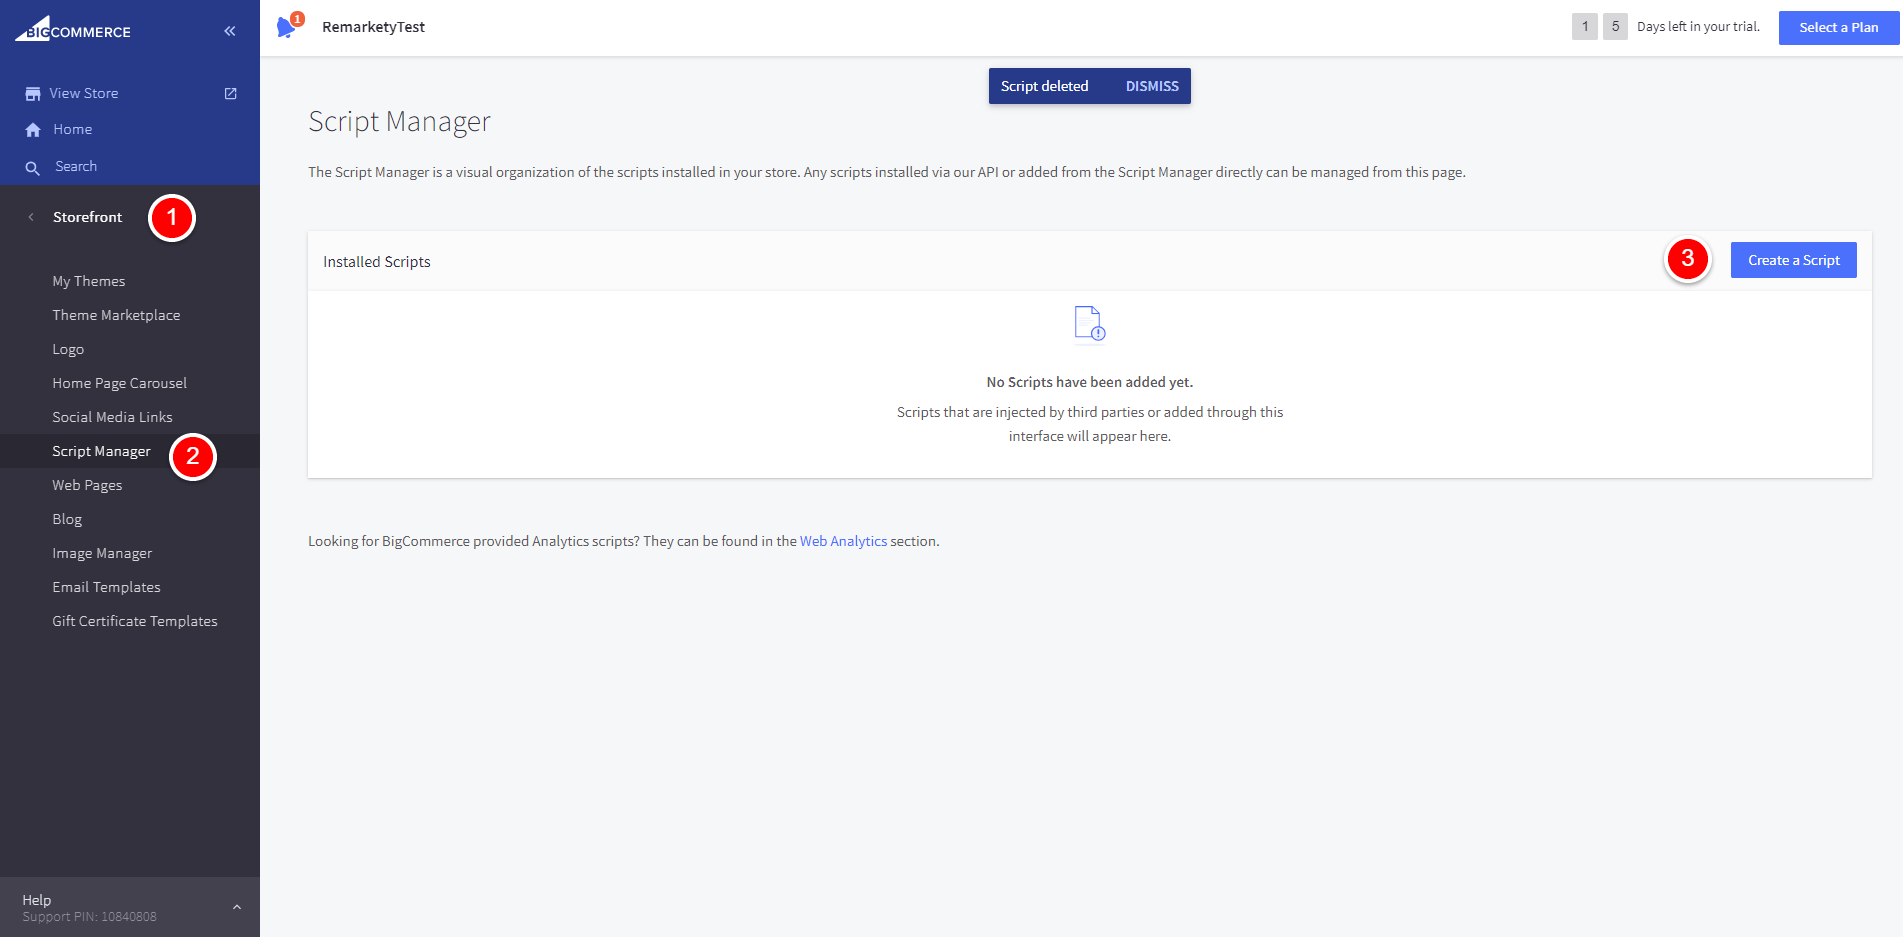1903x937 pixels.
Task: Click the Home house icon
Action: point(33,130)
